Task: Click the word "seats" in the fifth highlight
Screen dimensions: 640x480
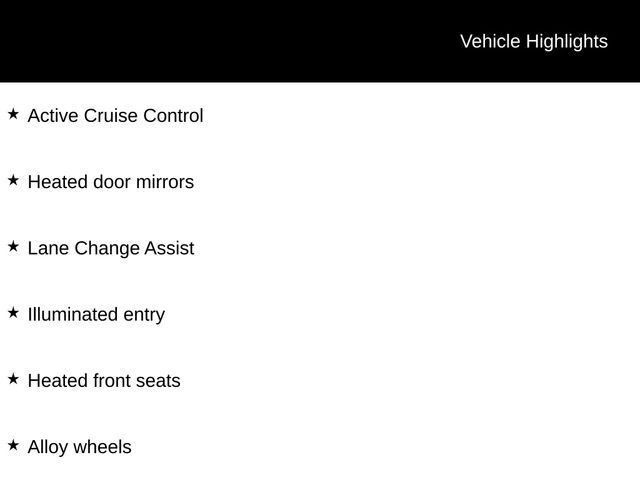Action: [x=158, y=380]
